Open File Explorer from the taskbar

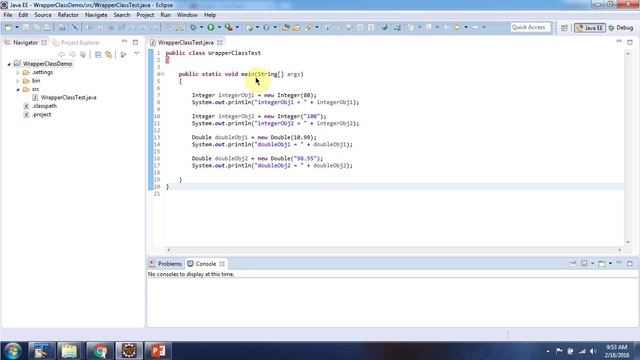(69, 351)
